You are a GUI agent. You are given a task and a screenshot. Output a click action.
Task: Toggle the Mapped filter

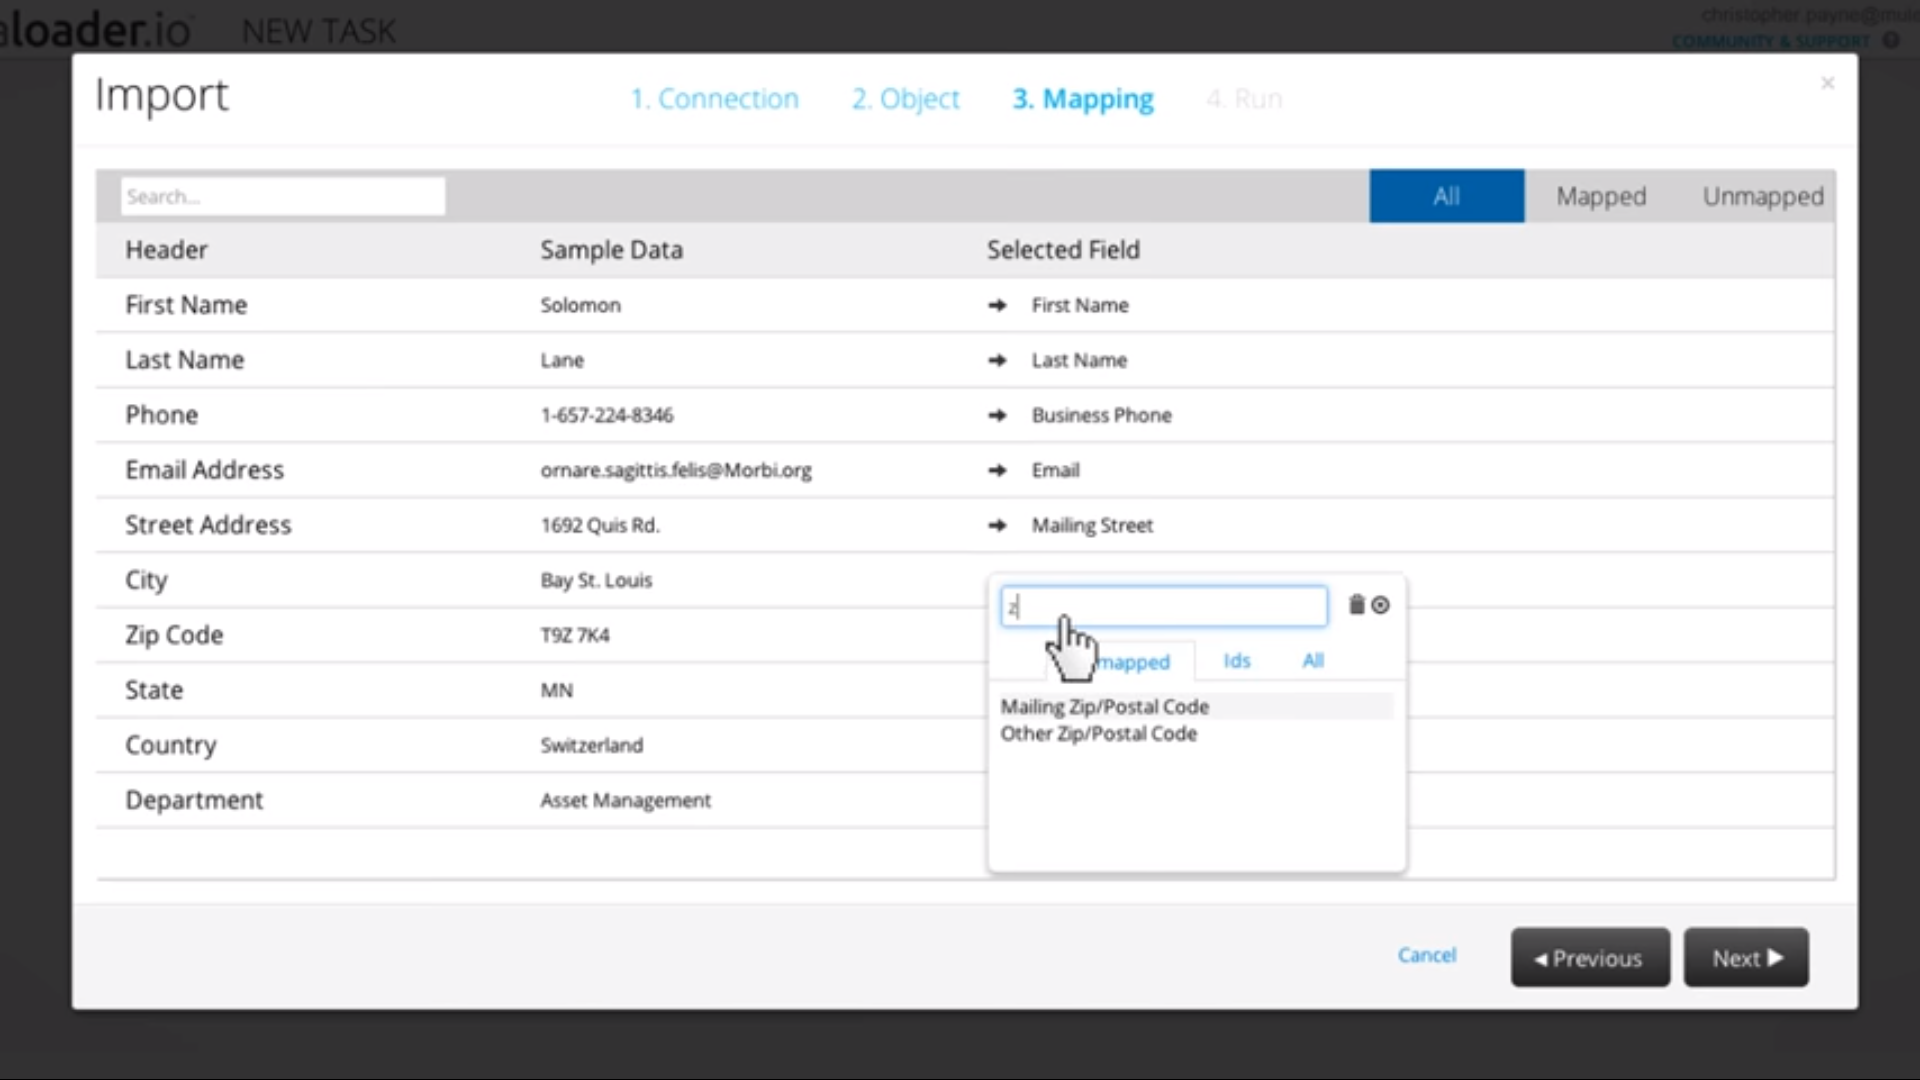[x=1600, y=196]
